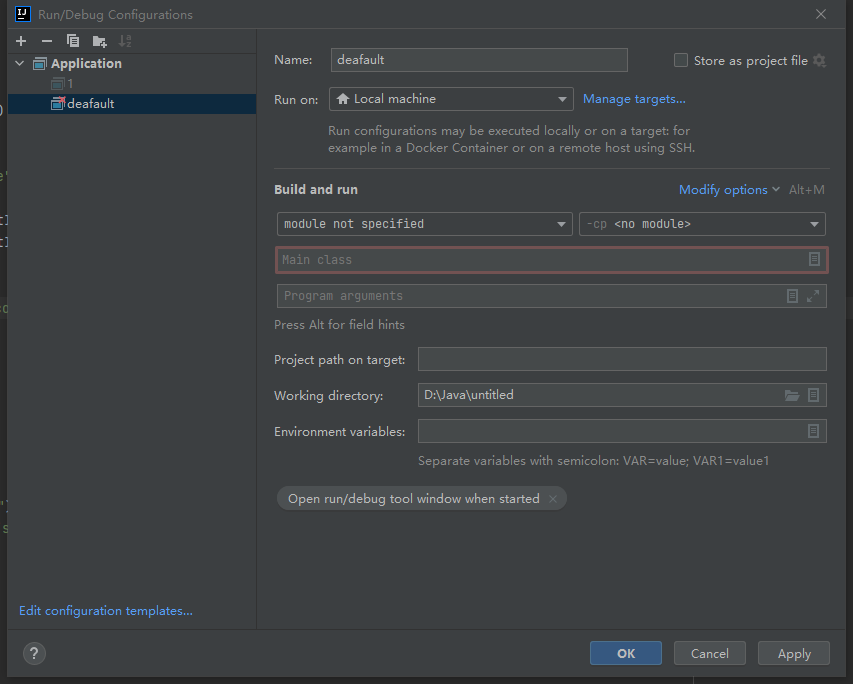
Task: Click the Environment variables edit icon
Action: tap(814, 431)
